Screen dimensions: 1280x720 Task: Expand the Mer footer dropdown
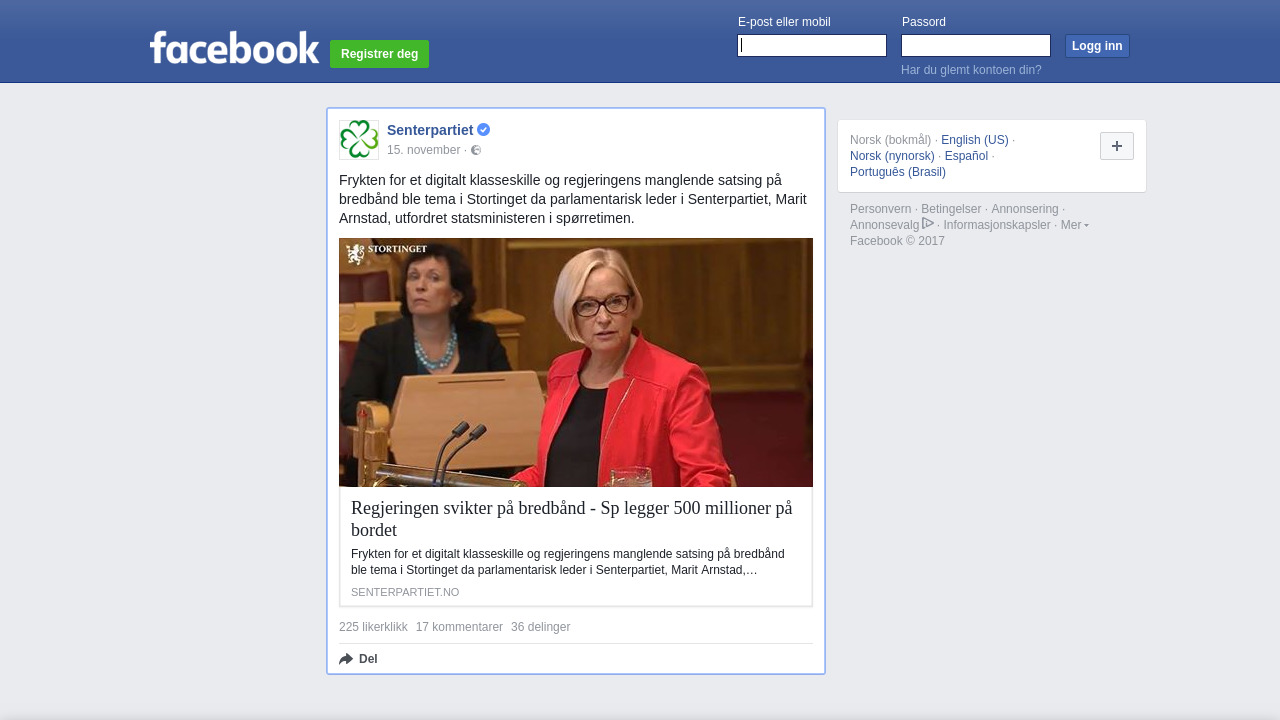coord(1075,225)
